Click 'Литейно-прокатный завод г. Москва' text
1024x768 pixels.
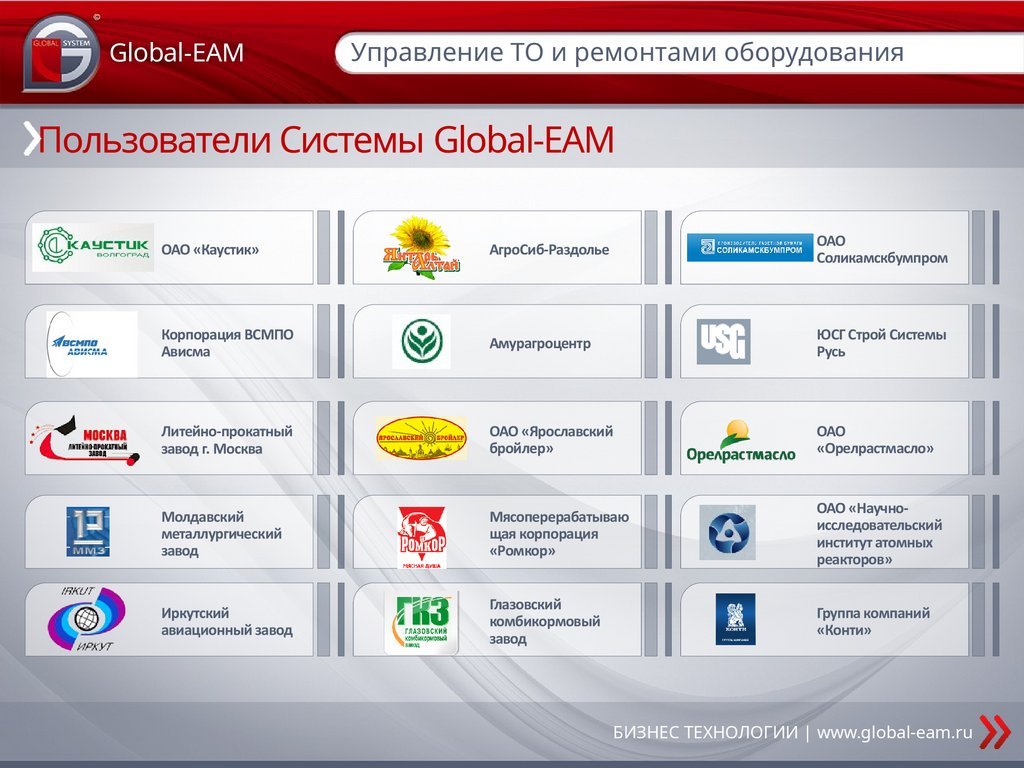pyautogui.click(x=227, y=440)
